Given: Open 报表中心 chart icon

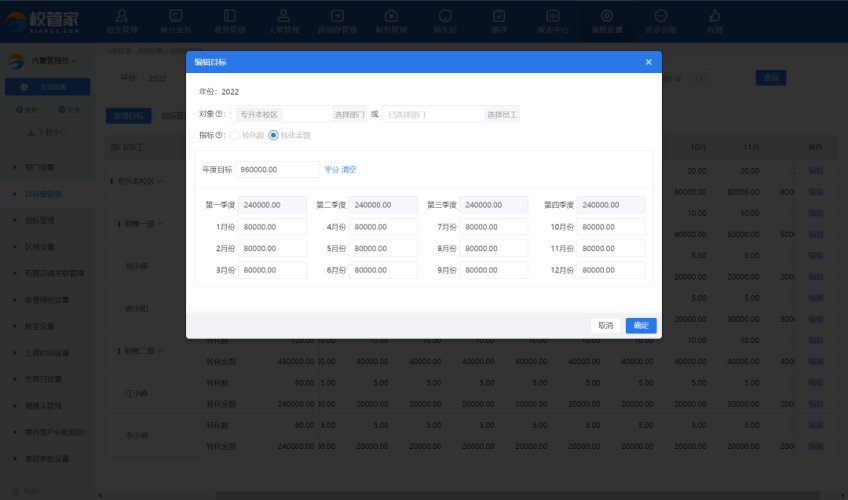Looking at the screenshot, I should click(x=552, y=19).
